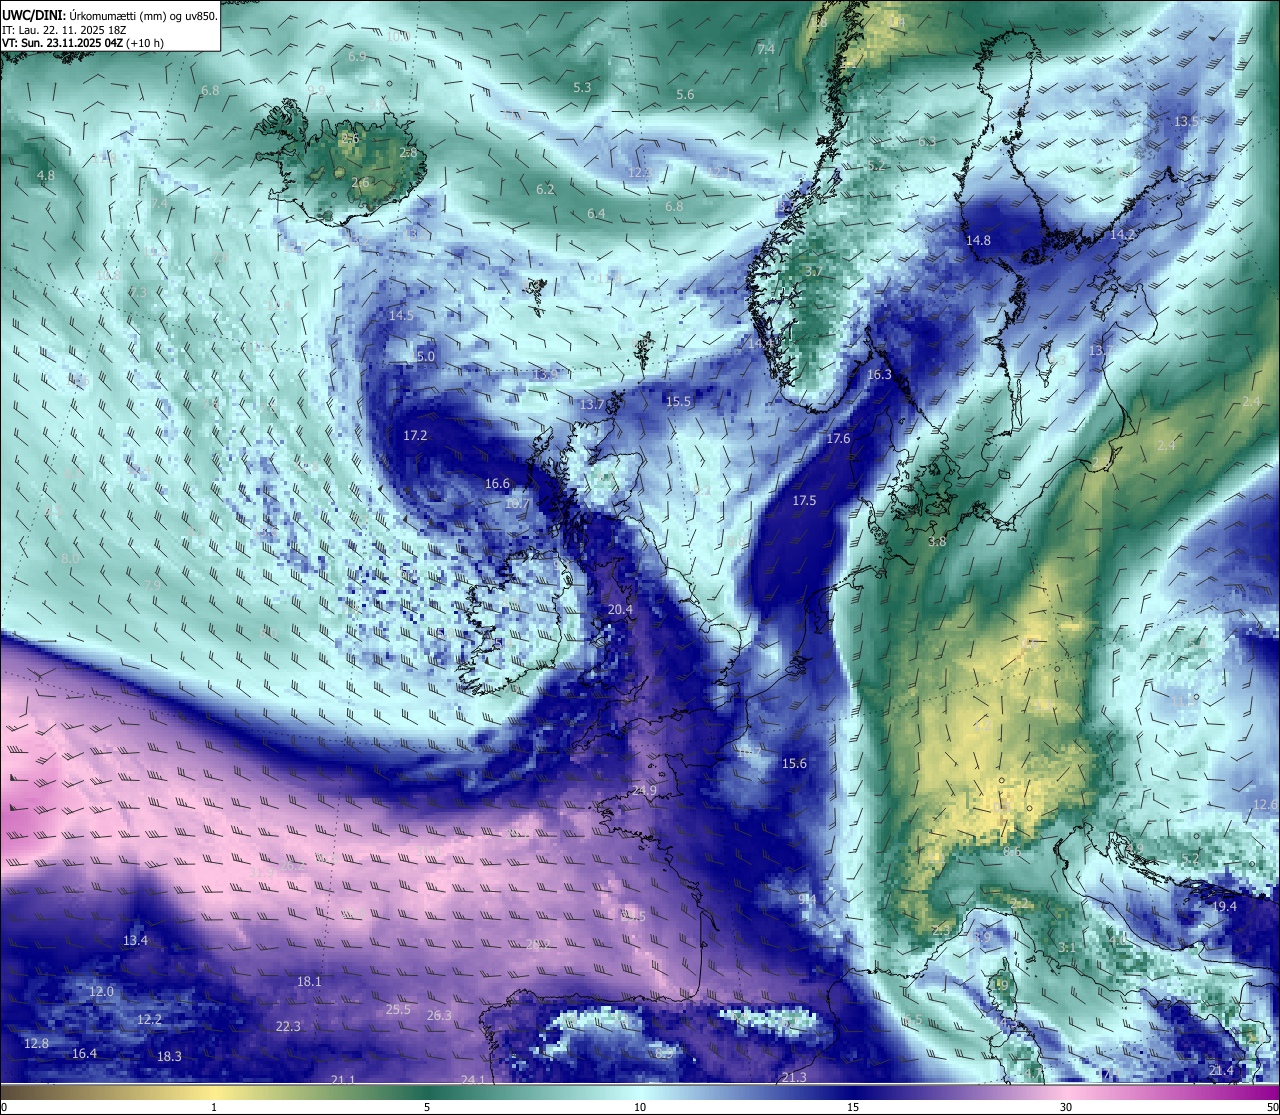Viewport: 1280px width, 1115px height.
Task: Click the 16.3 value label
Action: click(879, 375)
